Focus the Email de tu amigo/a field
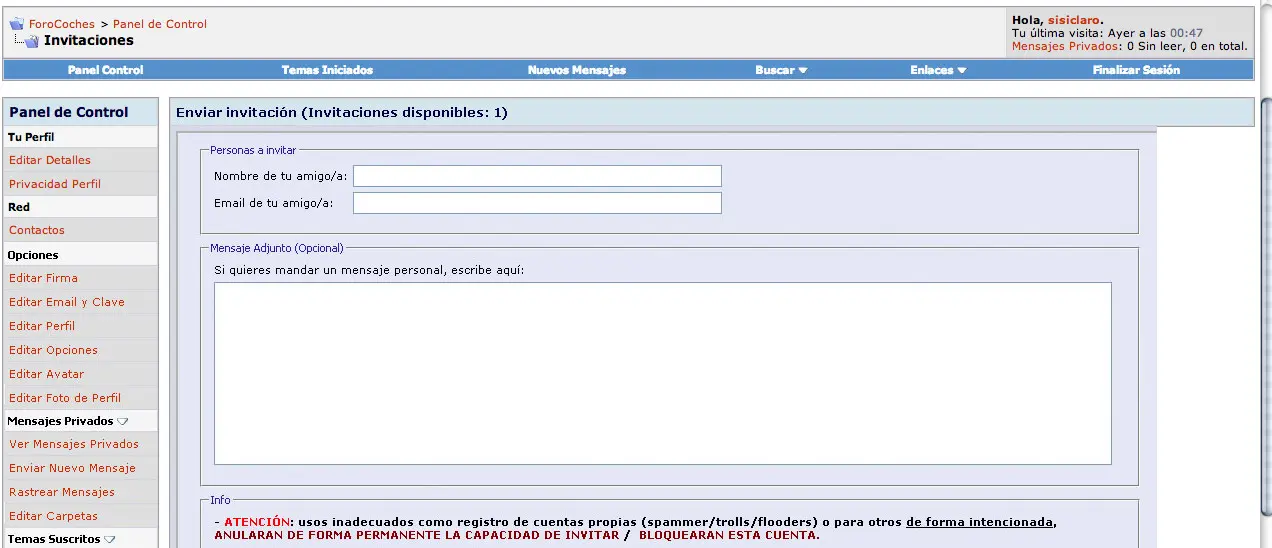 (537, 203)
